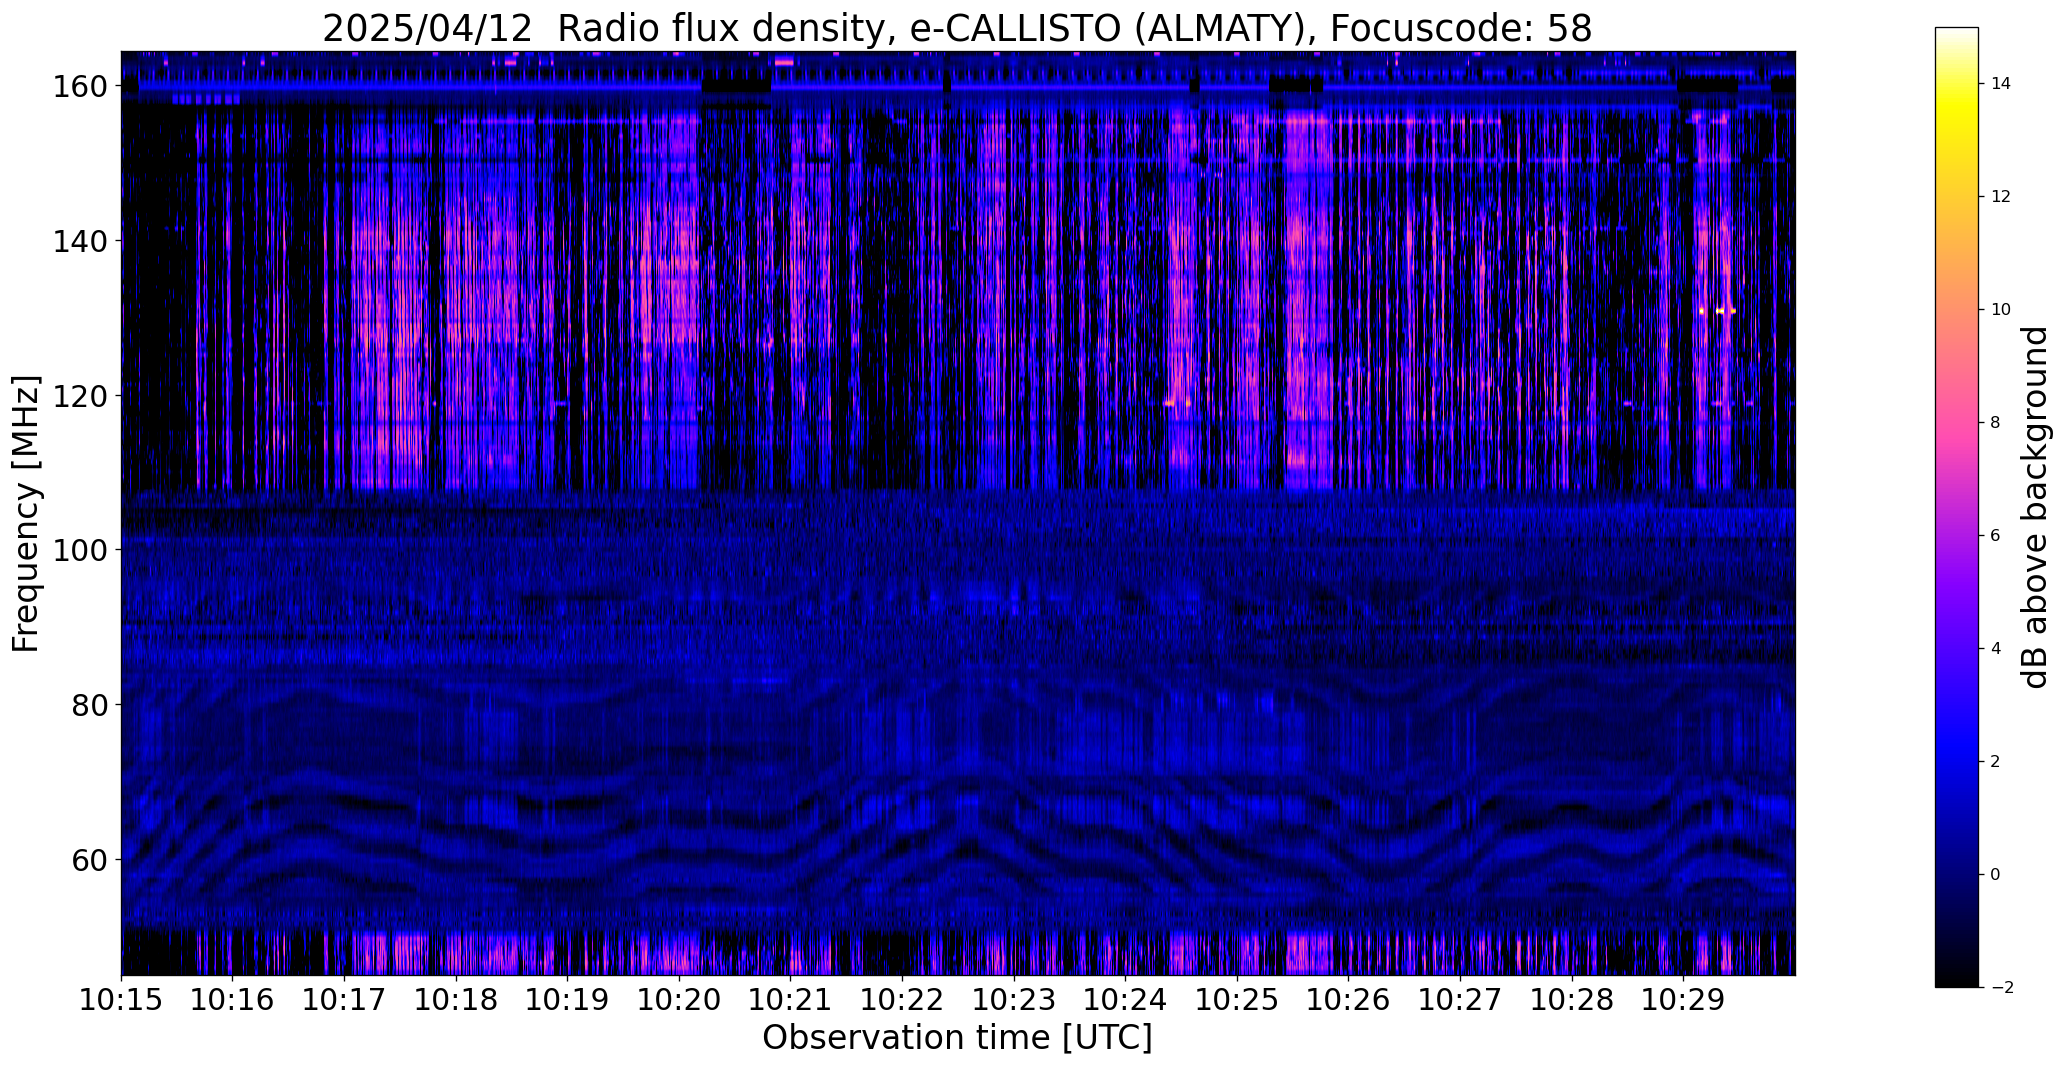Click the 10:29 time tick label

tap(1683, 1001)
